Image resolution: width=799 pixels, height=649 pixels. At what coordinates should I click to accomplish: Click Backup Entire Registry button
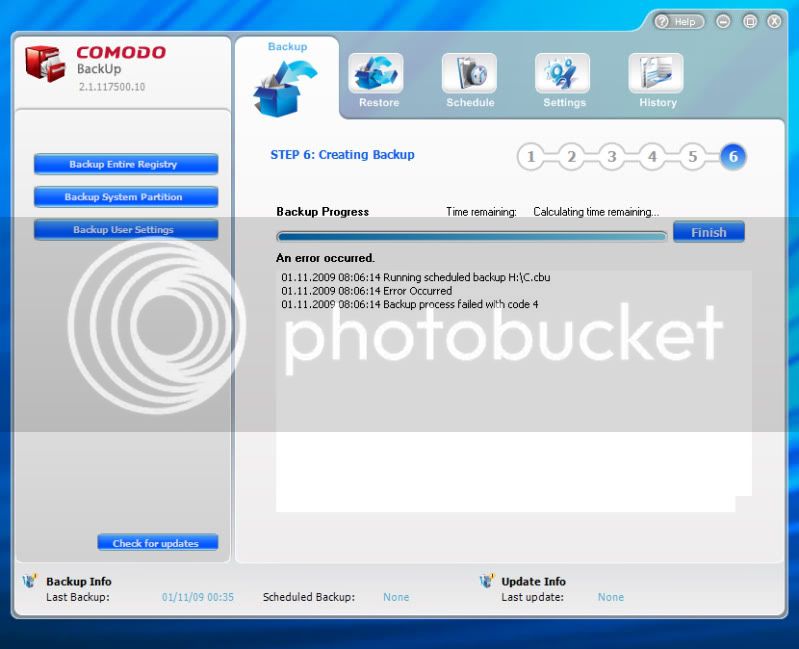(x=126, y=164)
